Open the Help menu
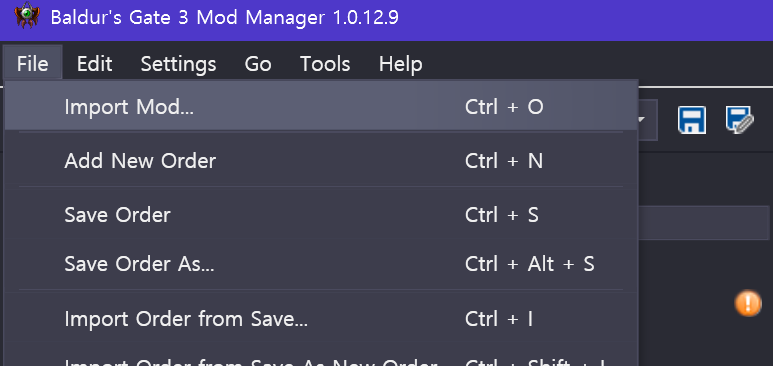 400,64
